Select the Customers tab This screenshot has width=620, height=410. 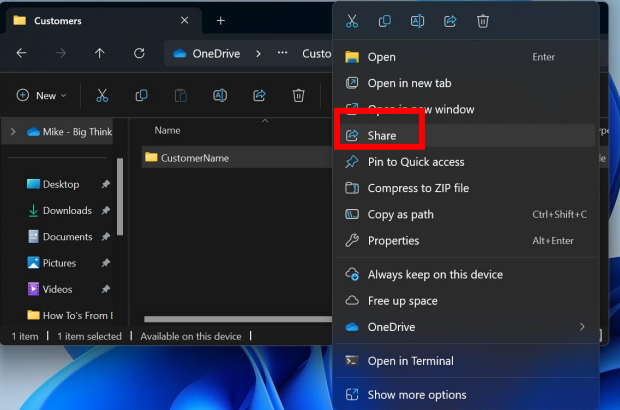tap(104, 21)
